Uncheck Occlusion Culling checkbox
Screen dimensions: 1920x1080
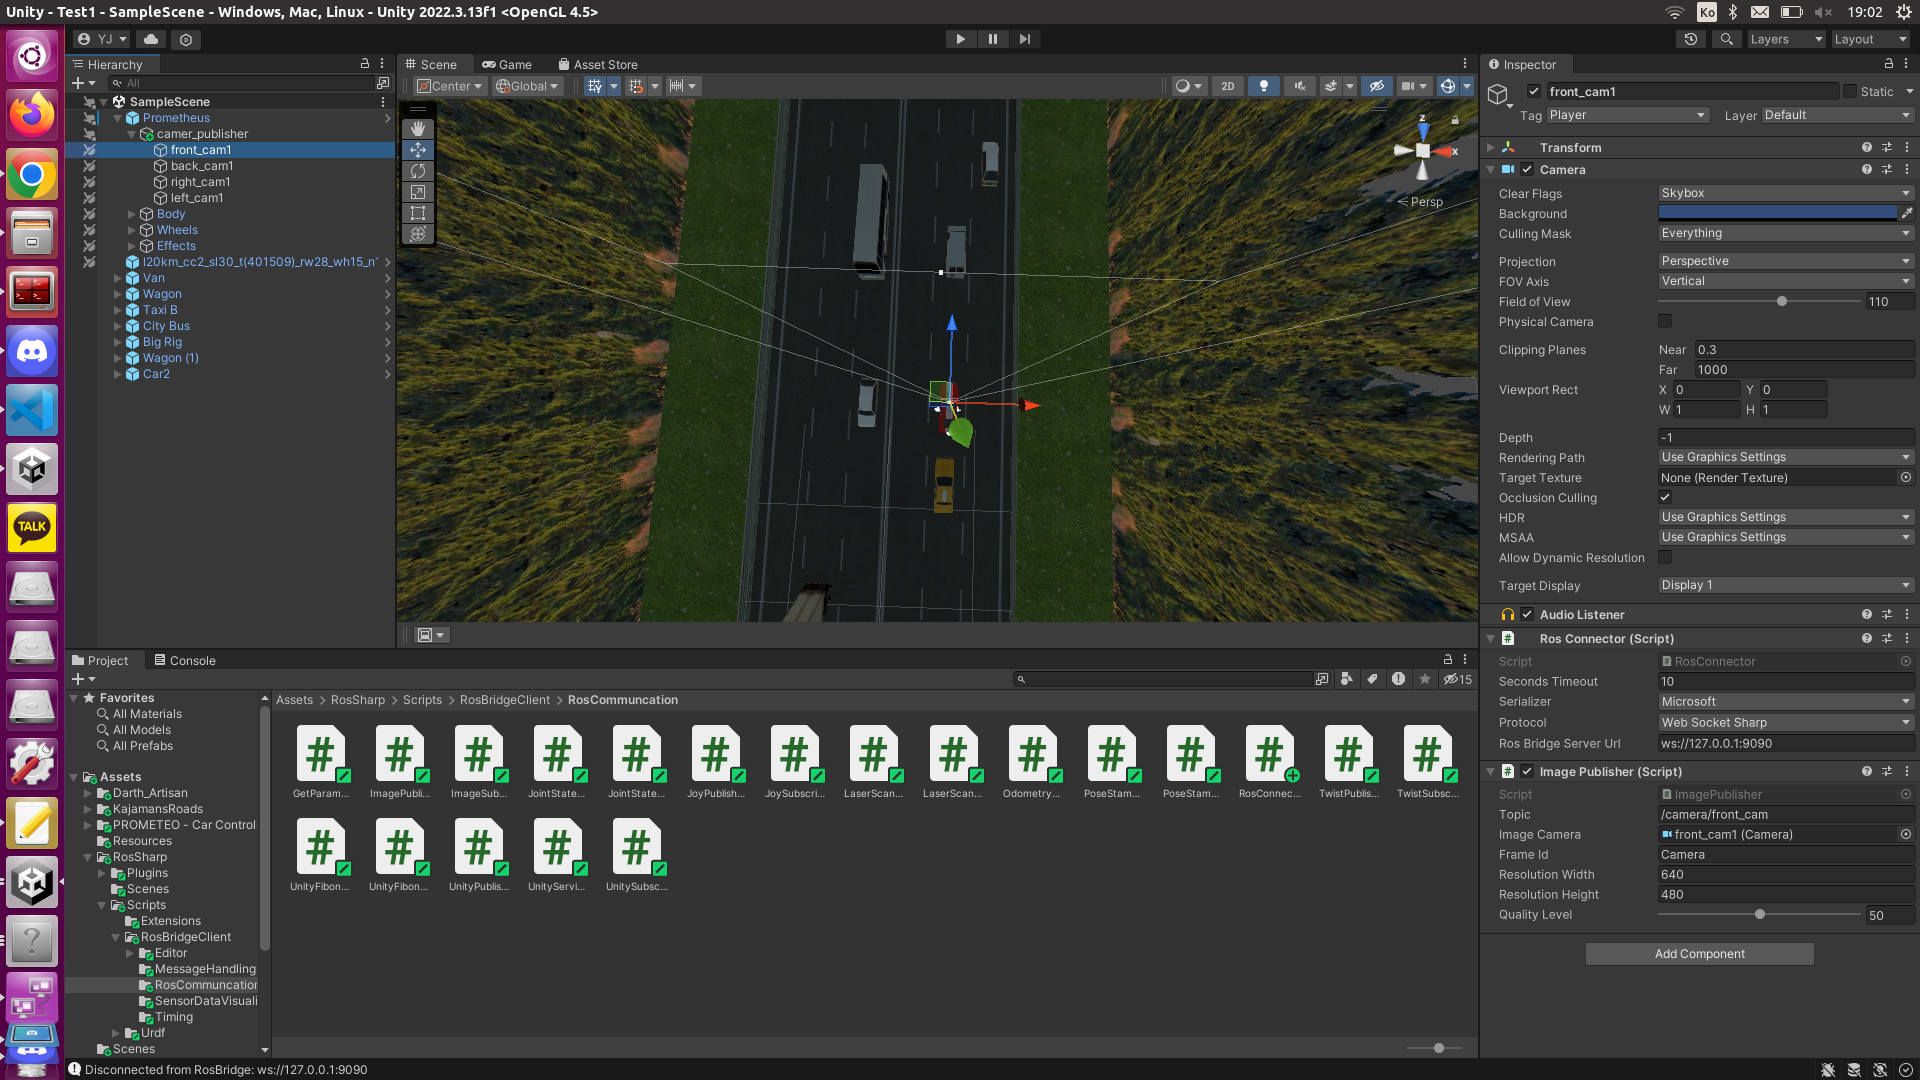1665,498
